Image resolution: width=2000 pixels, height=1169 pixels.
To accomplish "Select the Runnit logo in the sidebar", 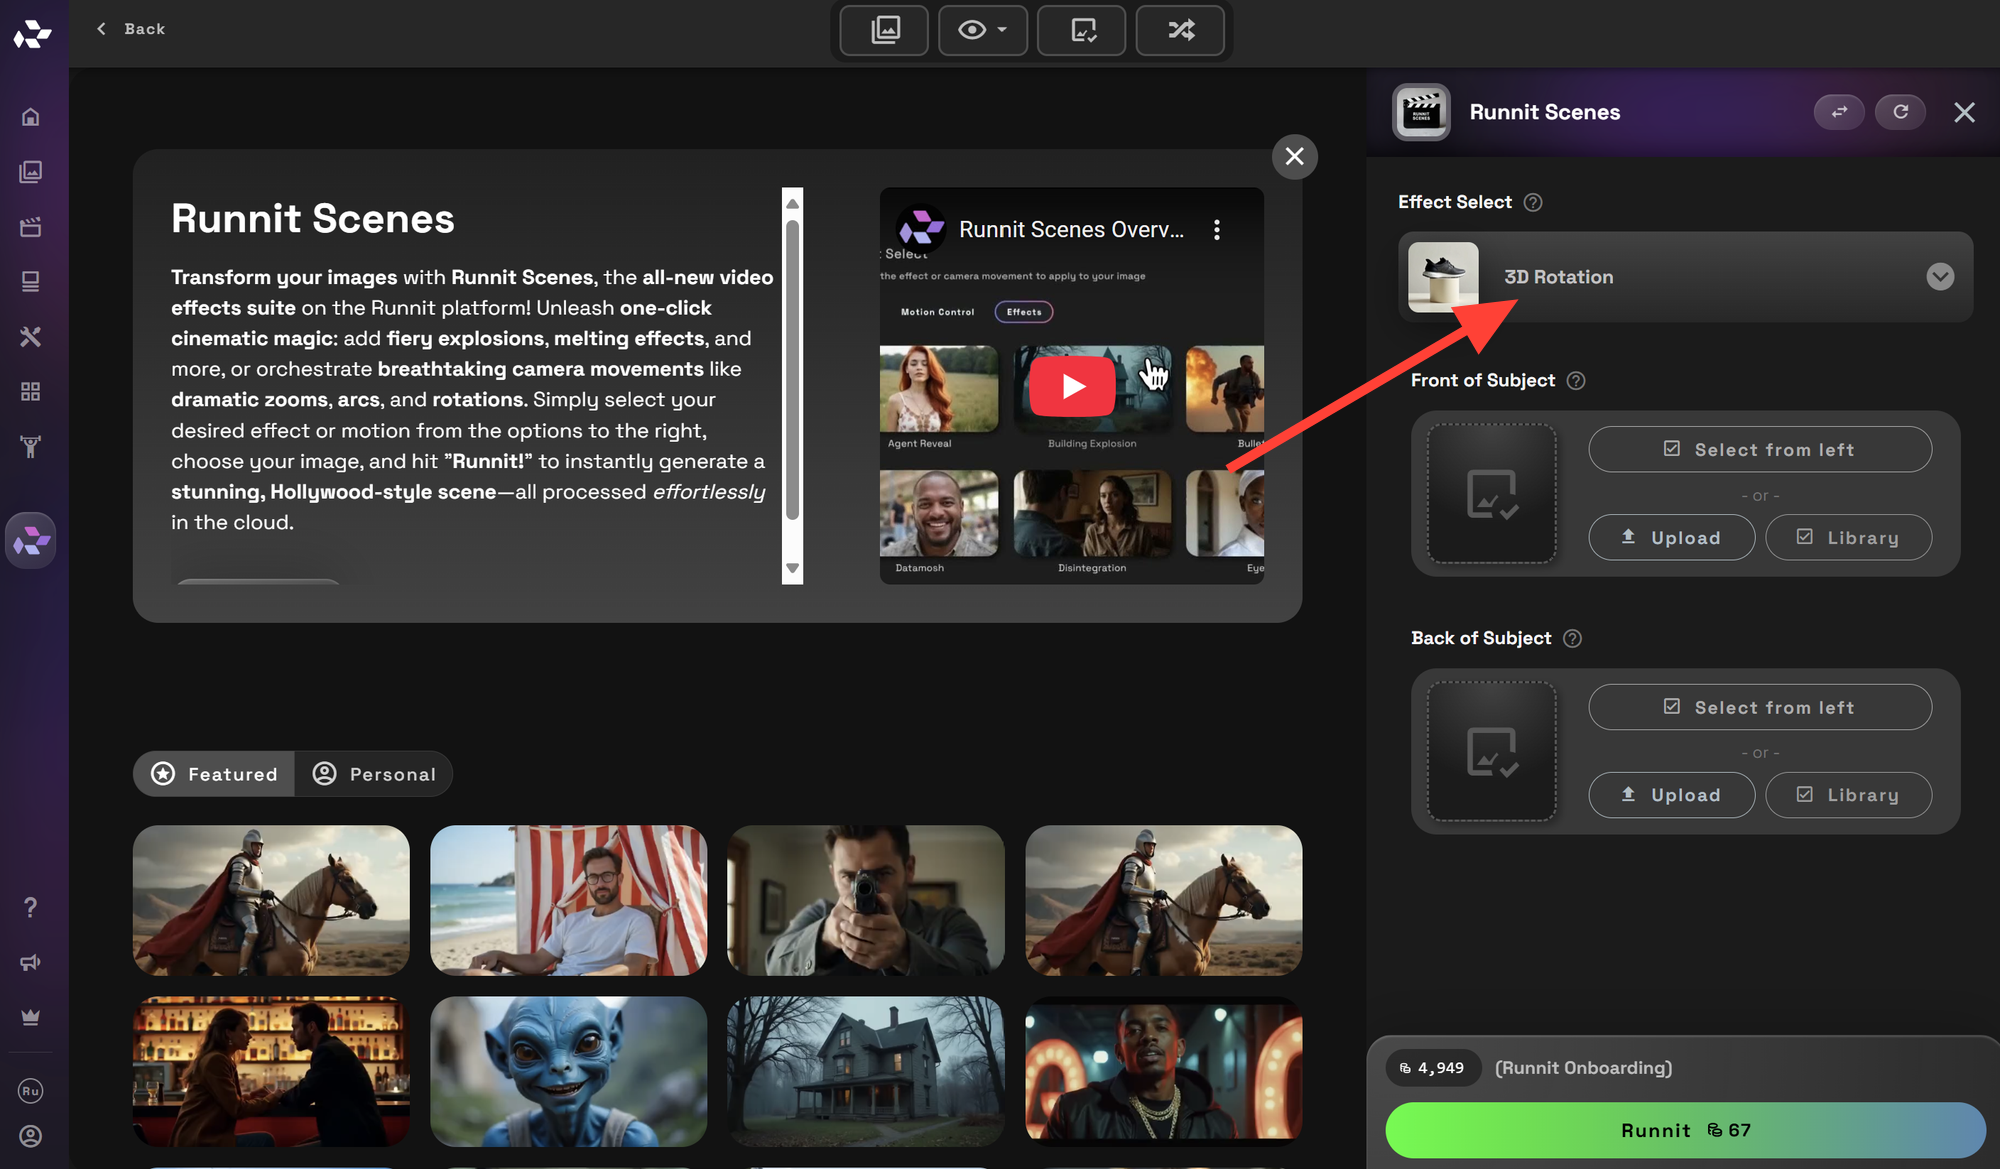I will (31, 540).
